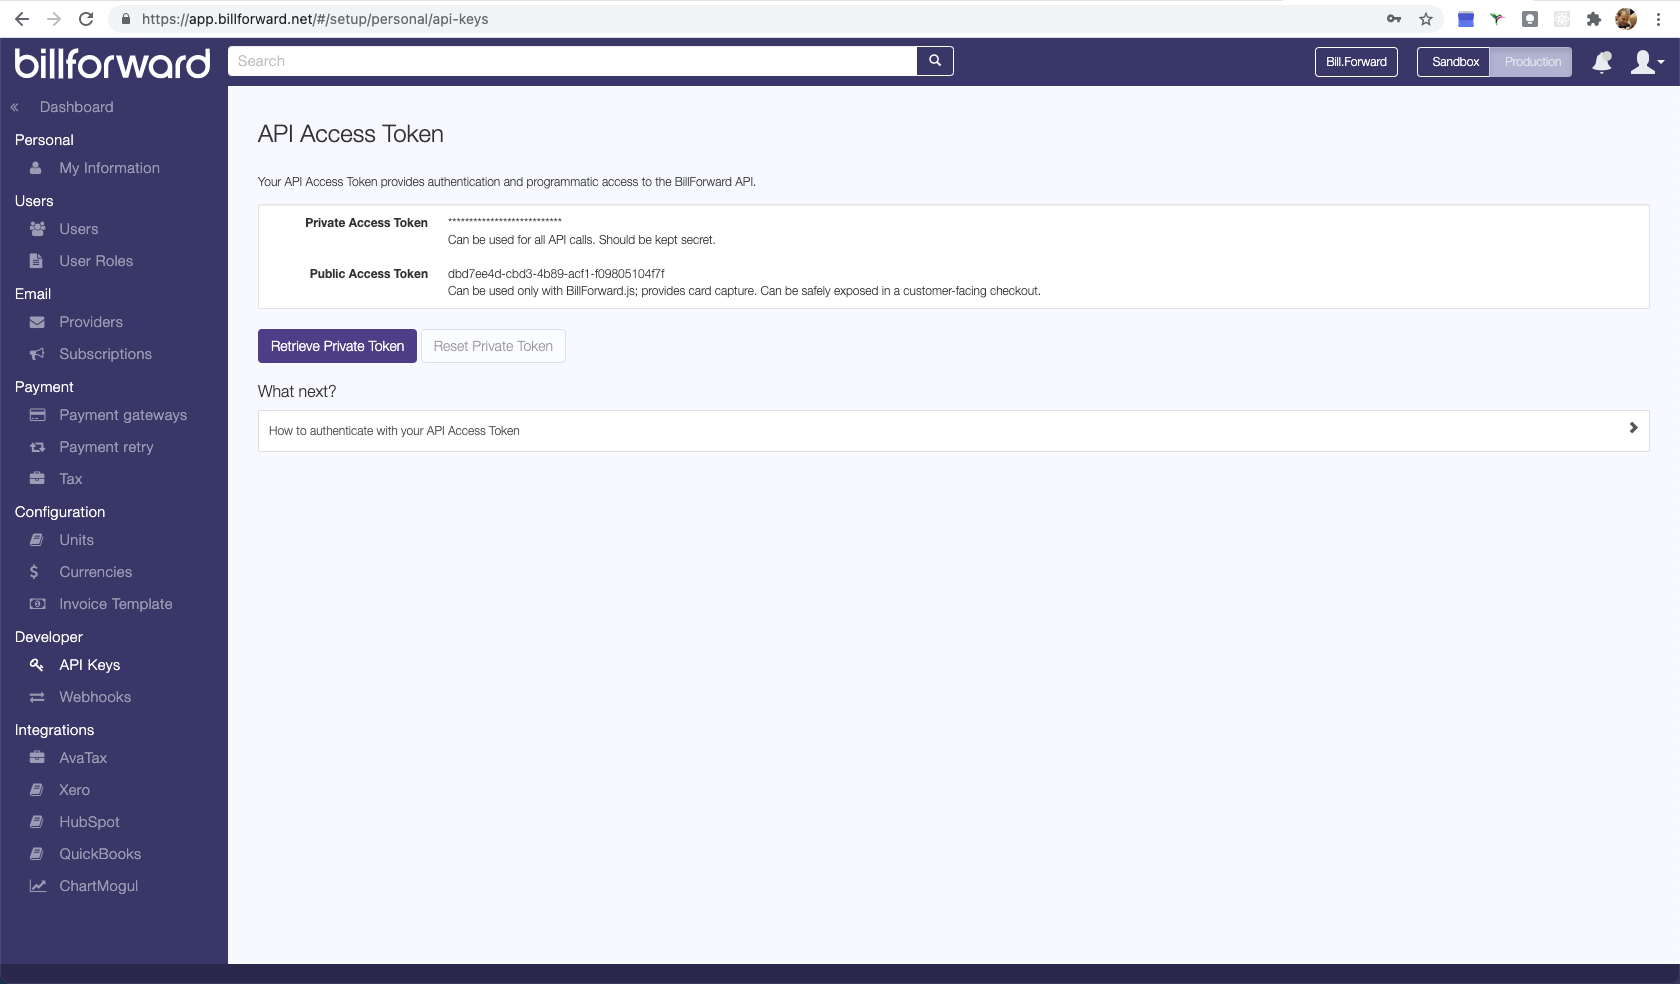1680x984 pixels.
Task: Collapse the sidebar with double chevron
Action: [15, 107]
